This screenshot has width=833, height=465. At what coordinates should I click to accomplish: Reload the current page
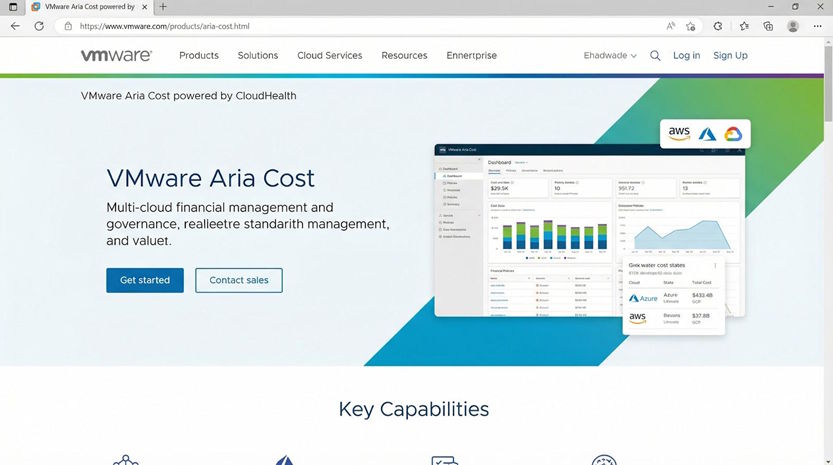39,26
